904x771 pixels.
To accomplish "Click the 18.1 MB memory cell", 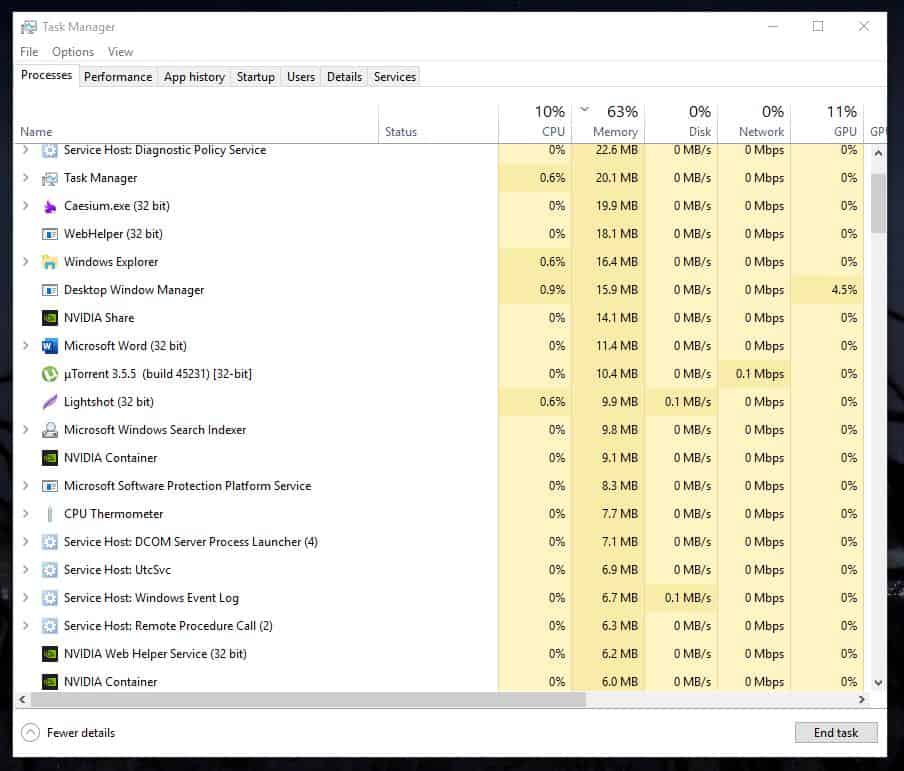I will [x=608, y=234].
